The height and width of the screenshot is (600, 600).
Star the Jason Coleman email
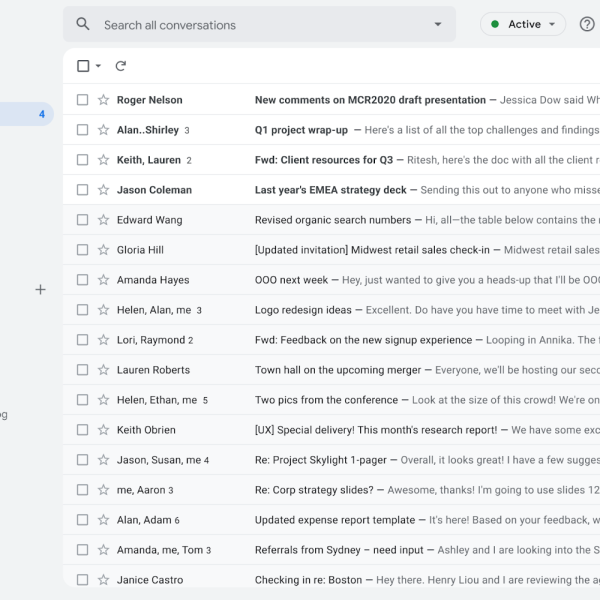[103, 190]
